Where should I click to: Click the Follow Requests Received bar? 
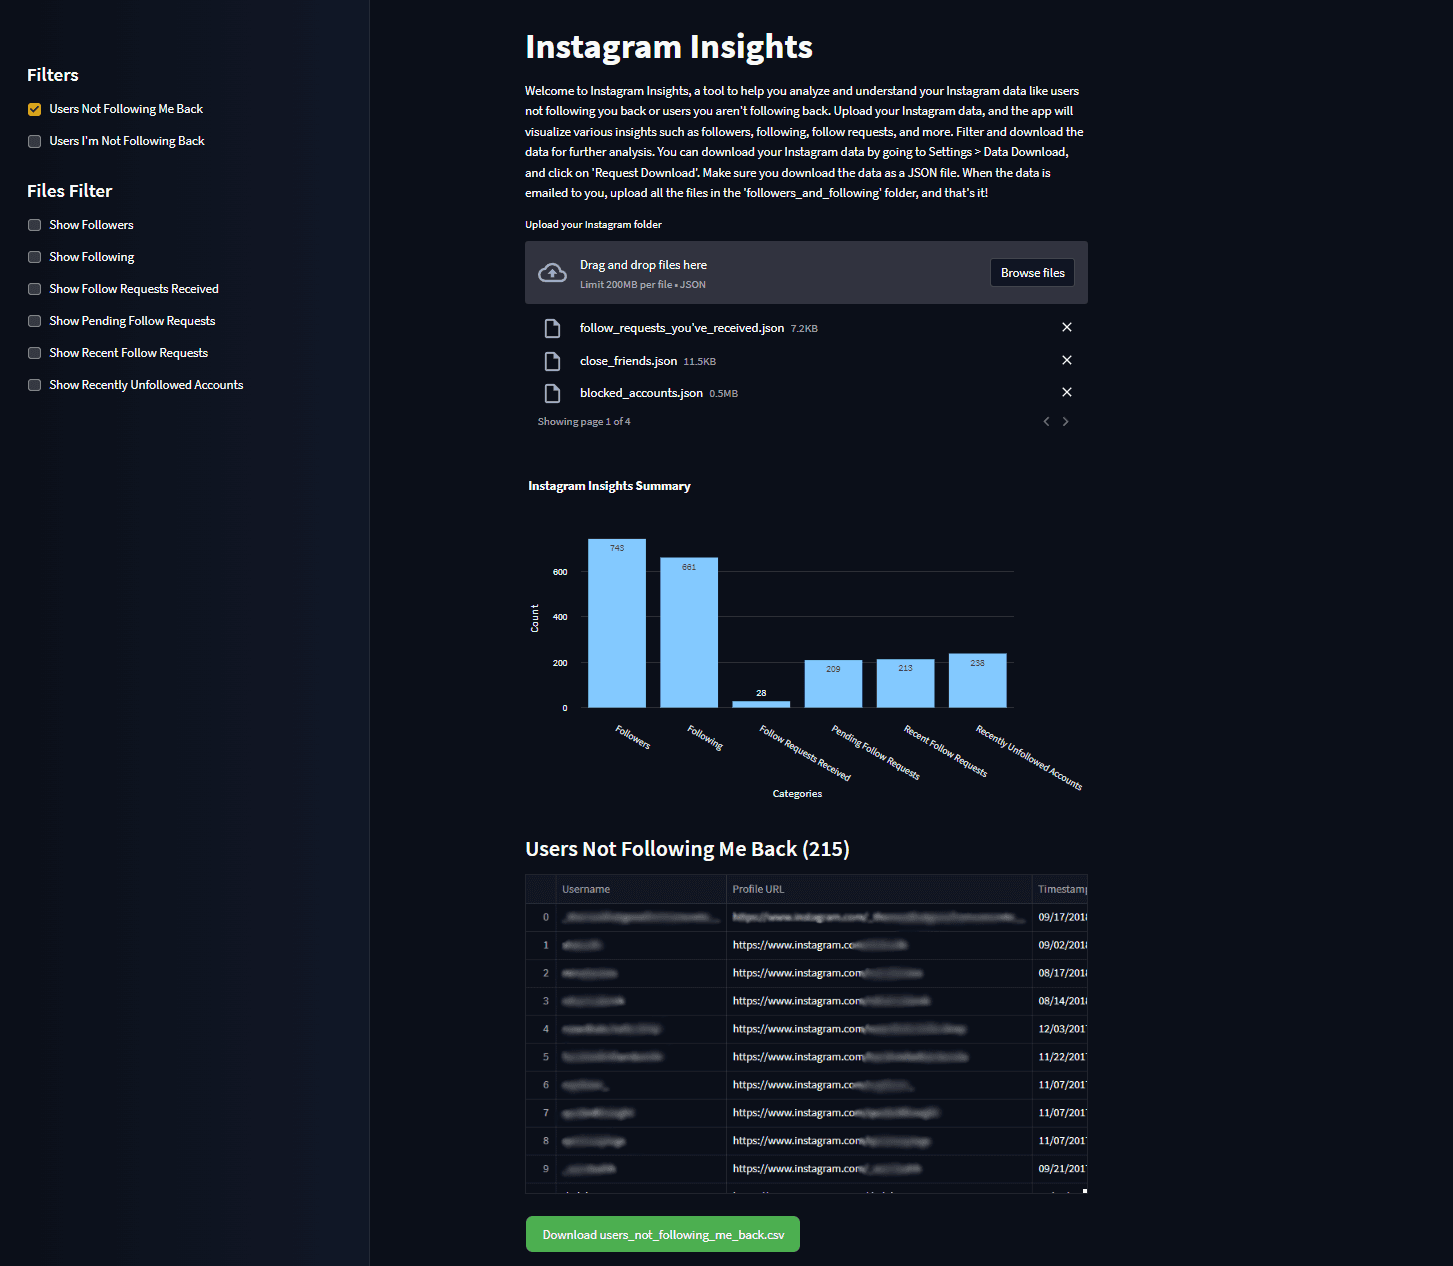pos(761,704)
